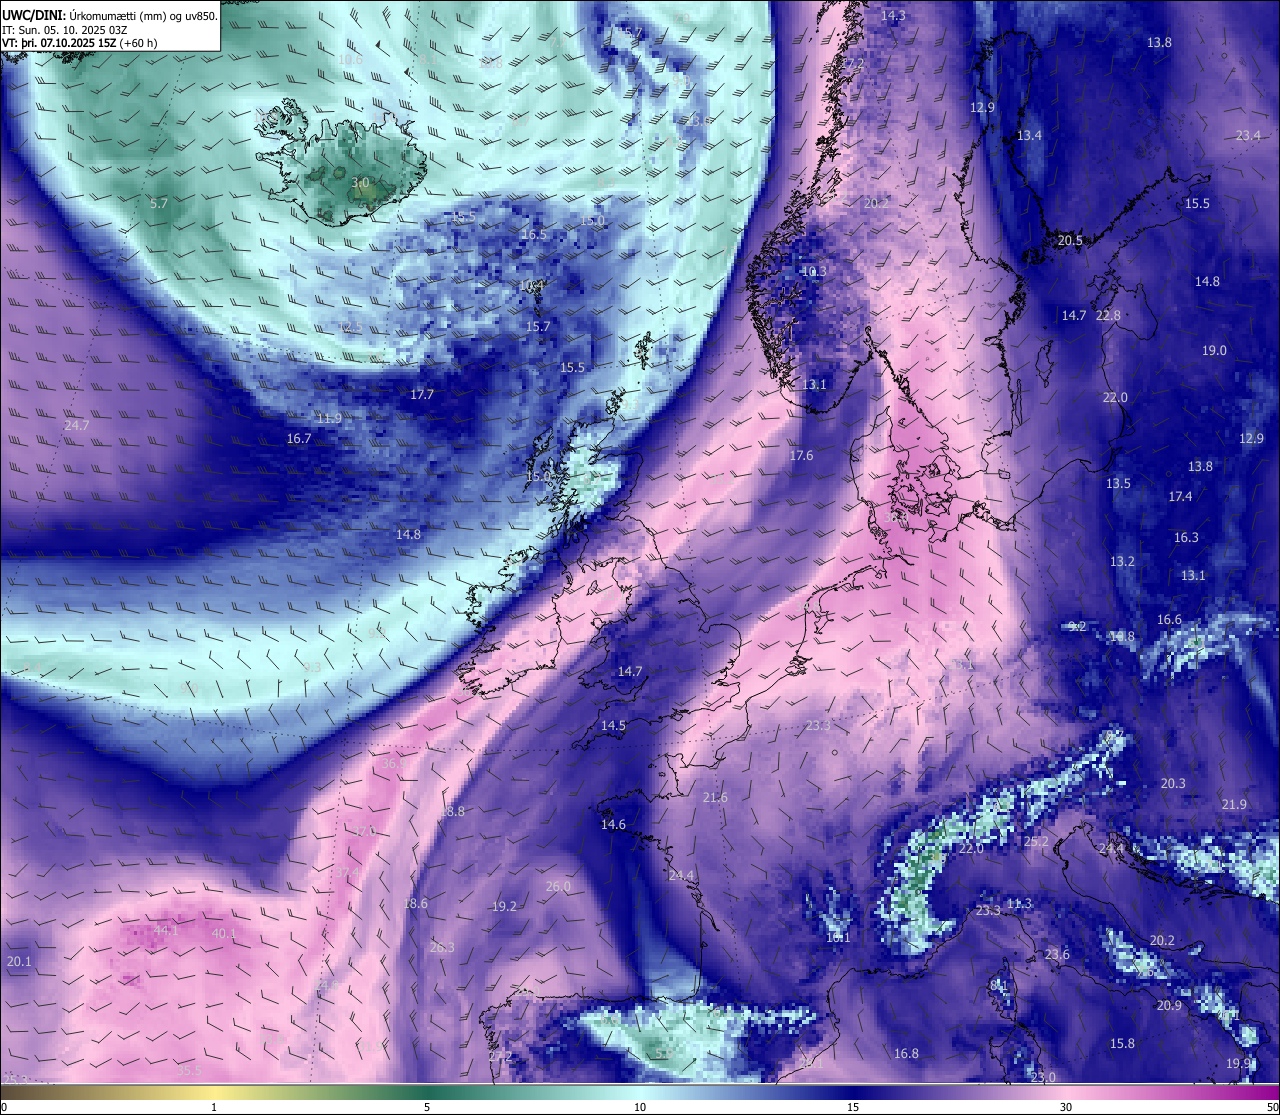1280x1115 pixels.
Task: Click the 3.0 value over Iceland
Action: tap(361, 183)
